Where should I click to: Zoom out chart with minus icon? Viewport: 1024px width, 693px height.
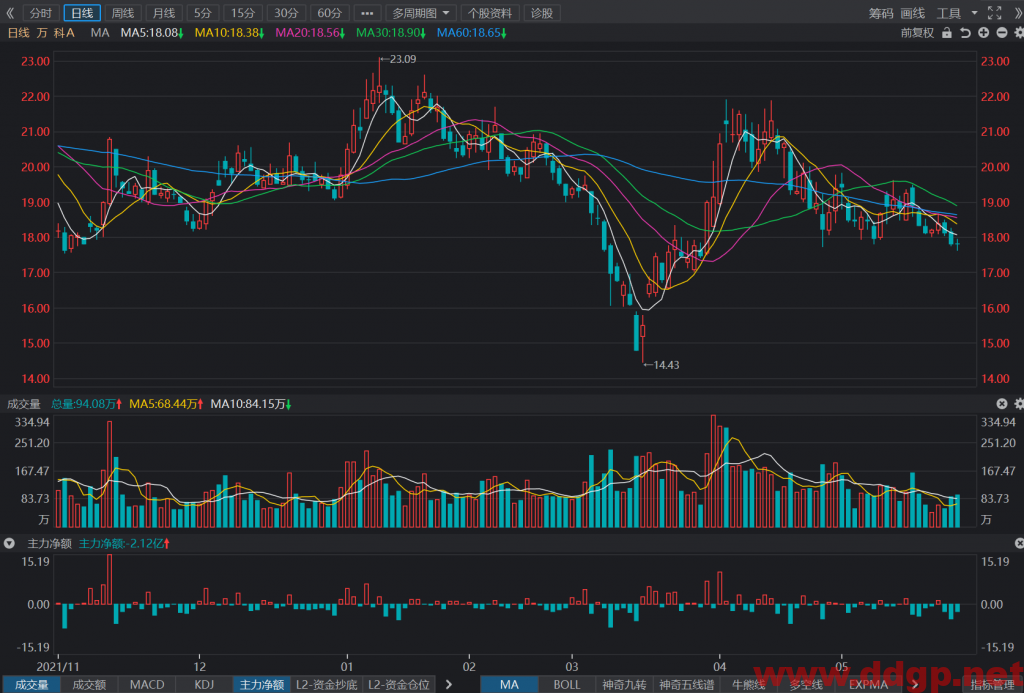pos(1002,33)
